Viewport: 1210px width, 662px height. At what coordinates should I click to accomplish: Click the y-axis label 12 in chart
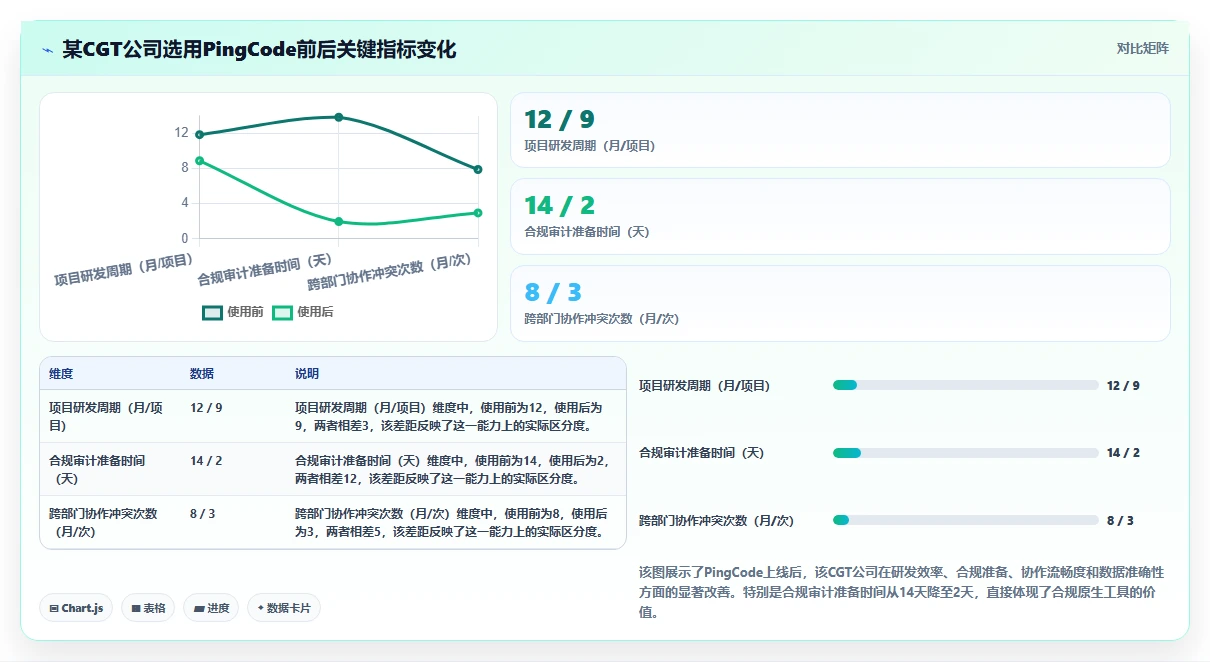click(181, 132)
